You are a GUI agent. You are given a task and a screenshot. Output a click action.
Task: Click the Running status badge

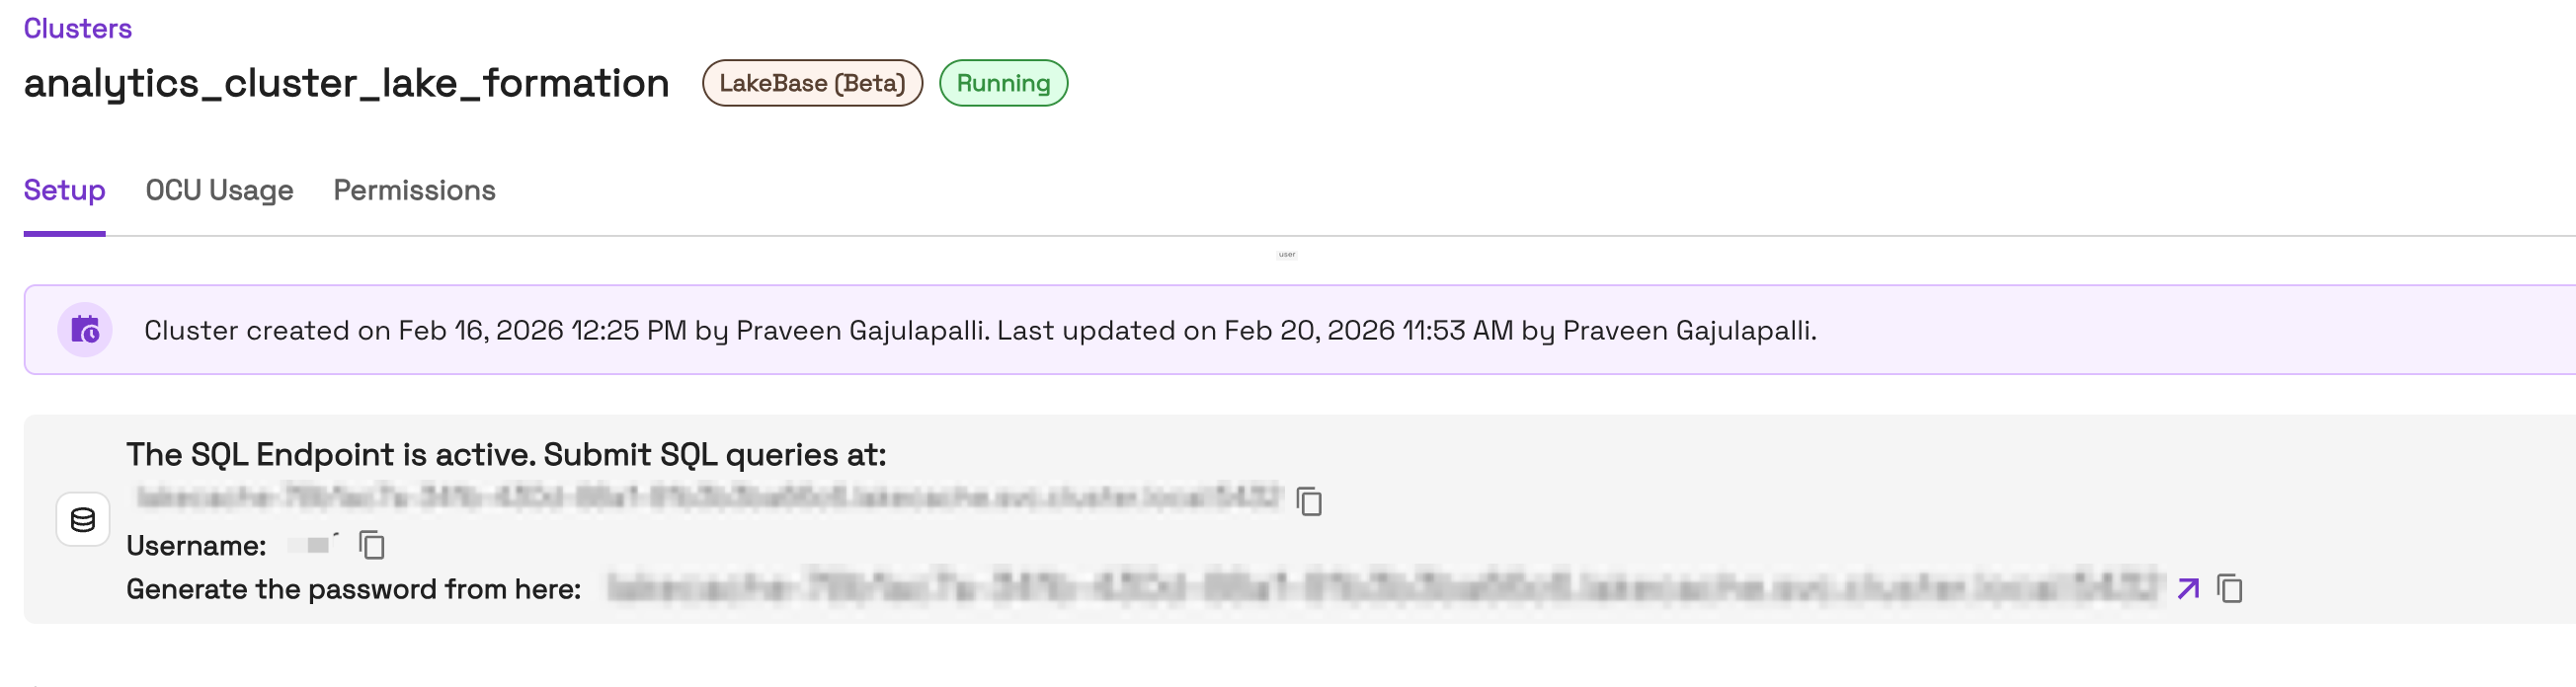click(x=1002, y=83)
